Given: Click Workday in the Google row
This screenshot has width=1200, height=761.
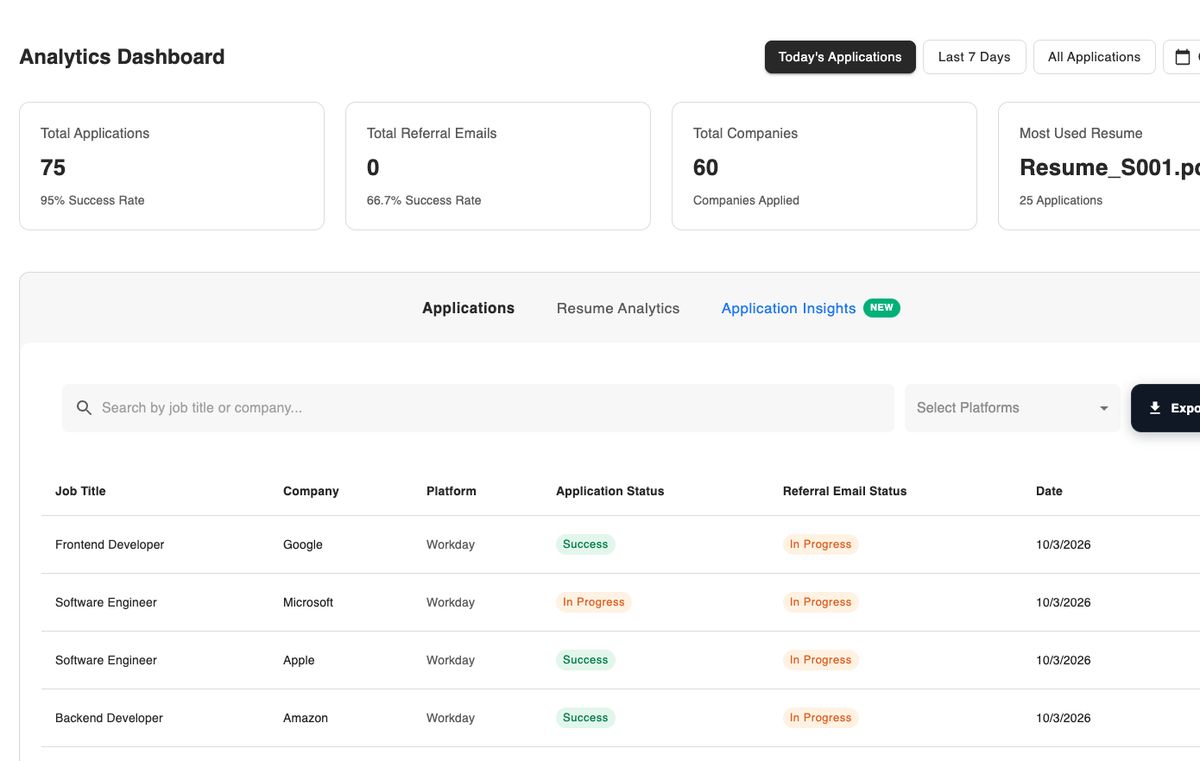Looking at the screenshot, I should [x=450, y=545].
